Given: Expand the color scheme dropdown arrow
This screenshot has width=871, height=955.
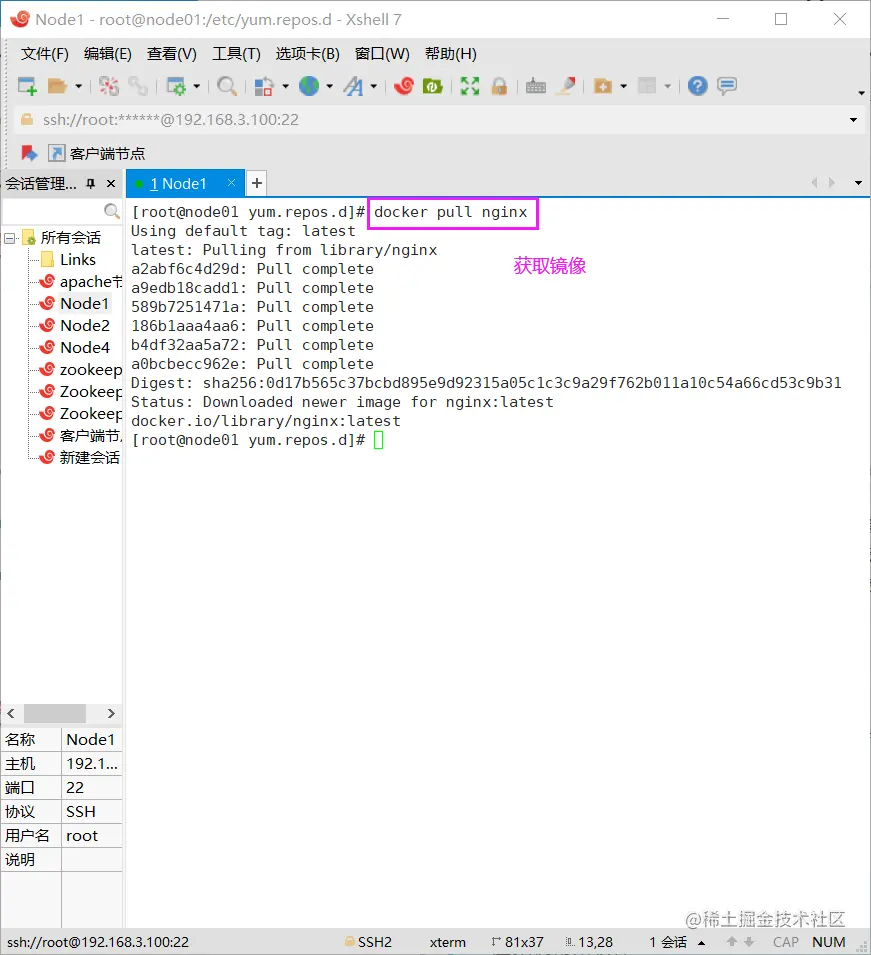Looking at the screenshot, I should pos(285,86).
